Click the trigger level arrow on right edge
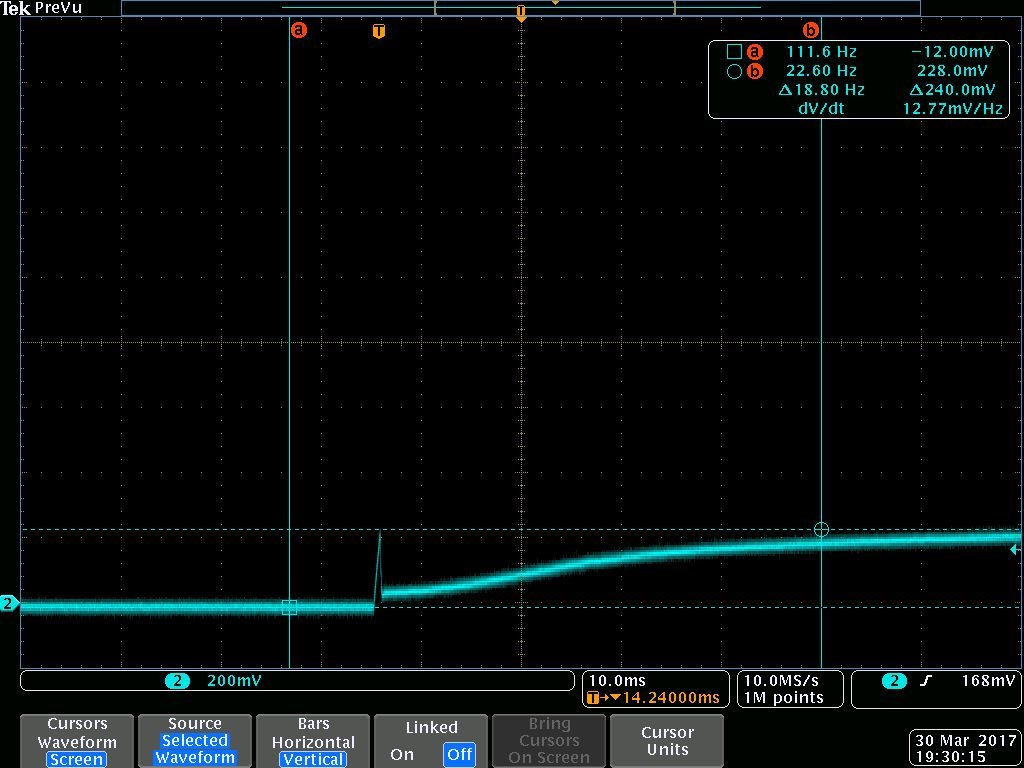Viewport: 1024px width, 768px height. [x=1015, y=550]
